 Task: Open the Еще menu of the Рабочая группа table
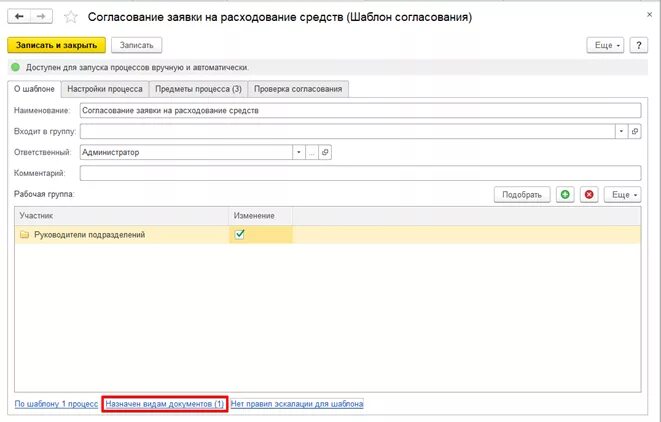click(623, 194)
